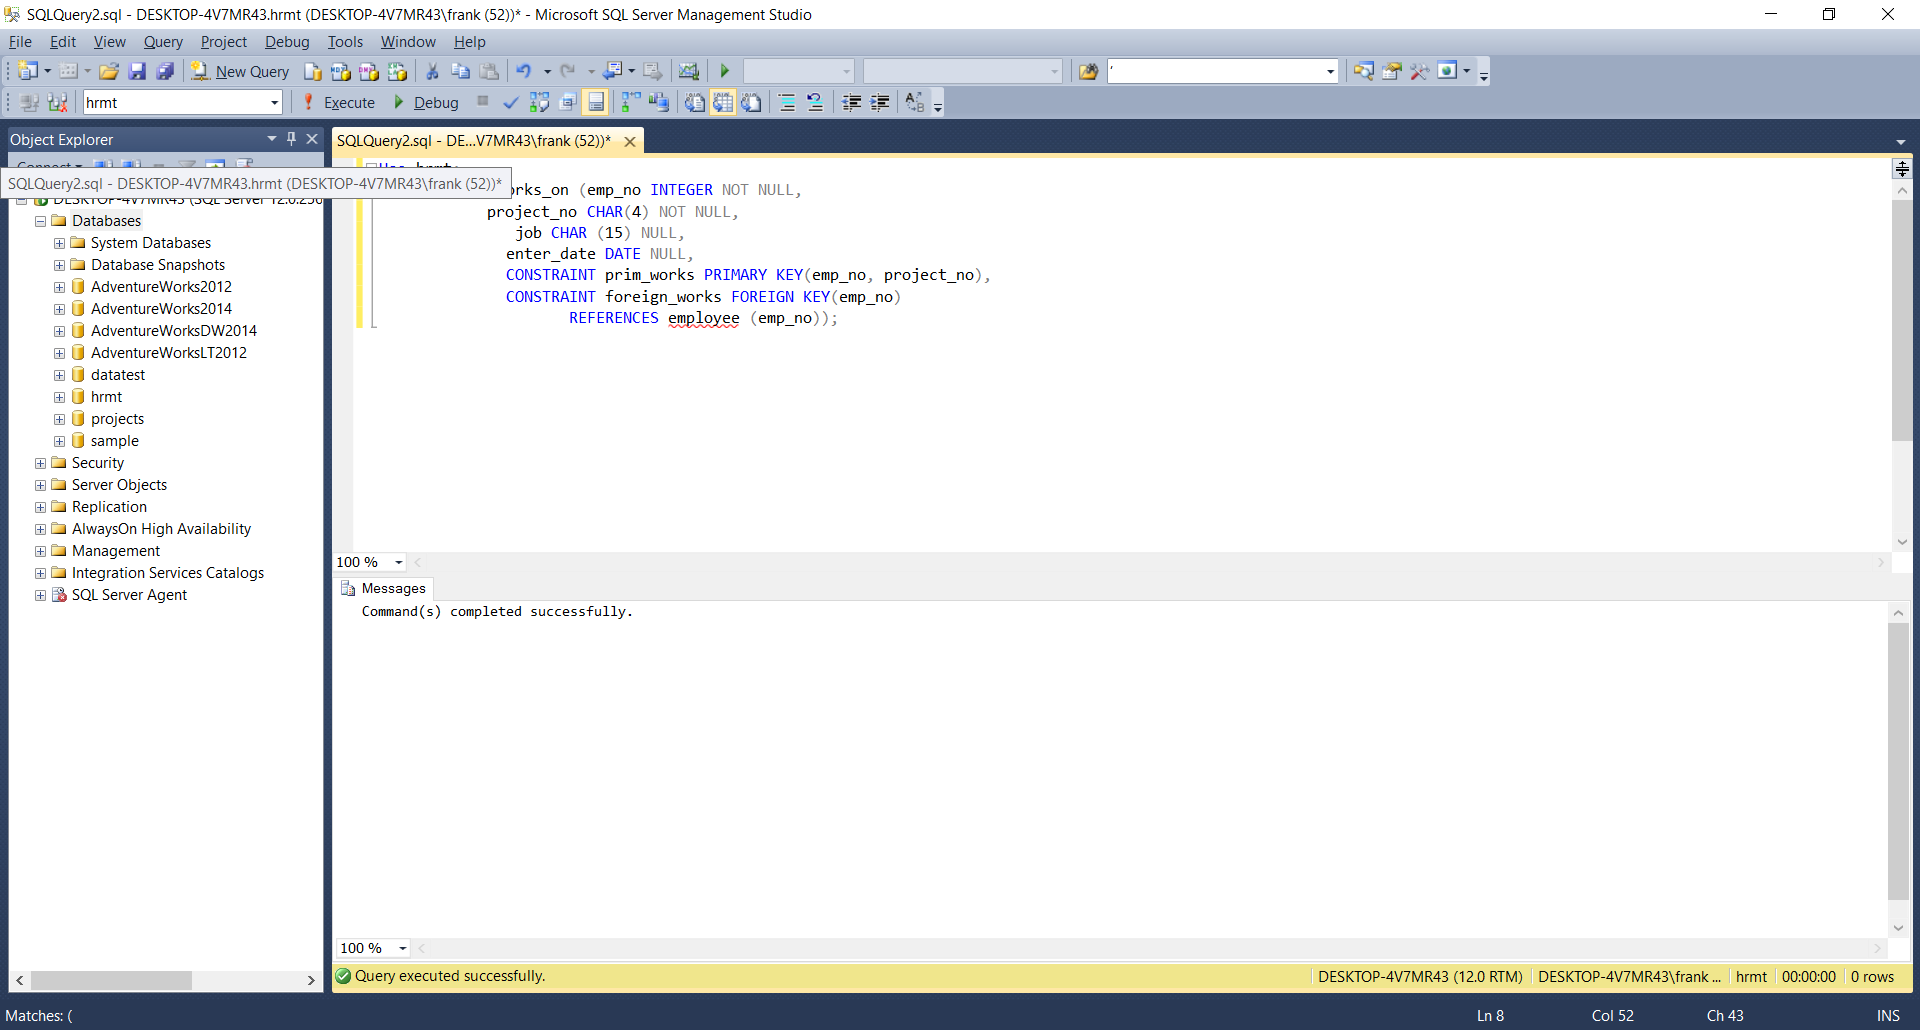Select the Replication folder in tree
Screen dimensions: 1920x1030
109,507
